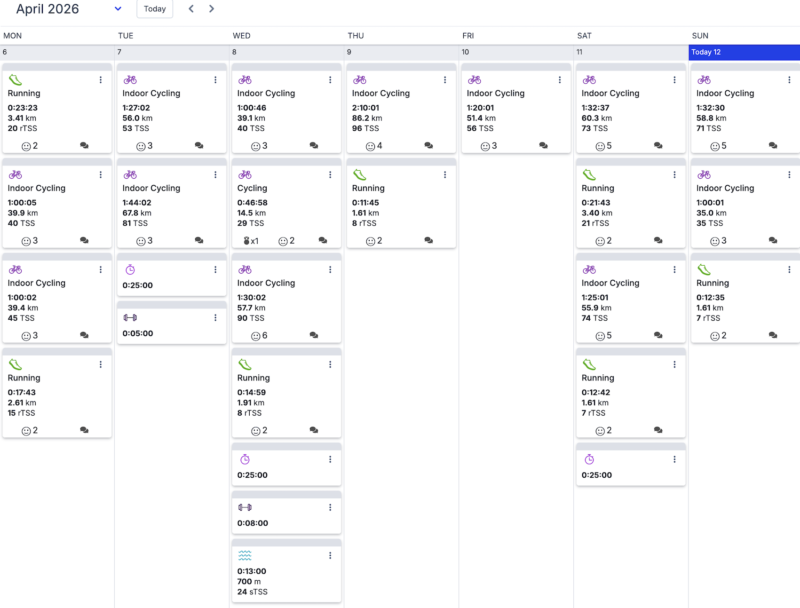The width and height of the screenshot is (800, 608).
Task: Open Wednesday's 57.7 km Indoor Cycling workout card
Action: [x=285, y=300]
